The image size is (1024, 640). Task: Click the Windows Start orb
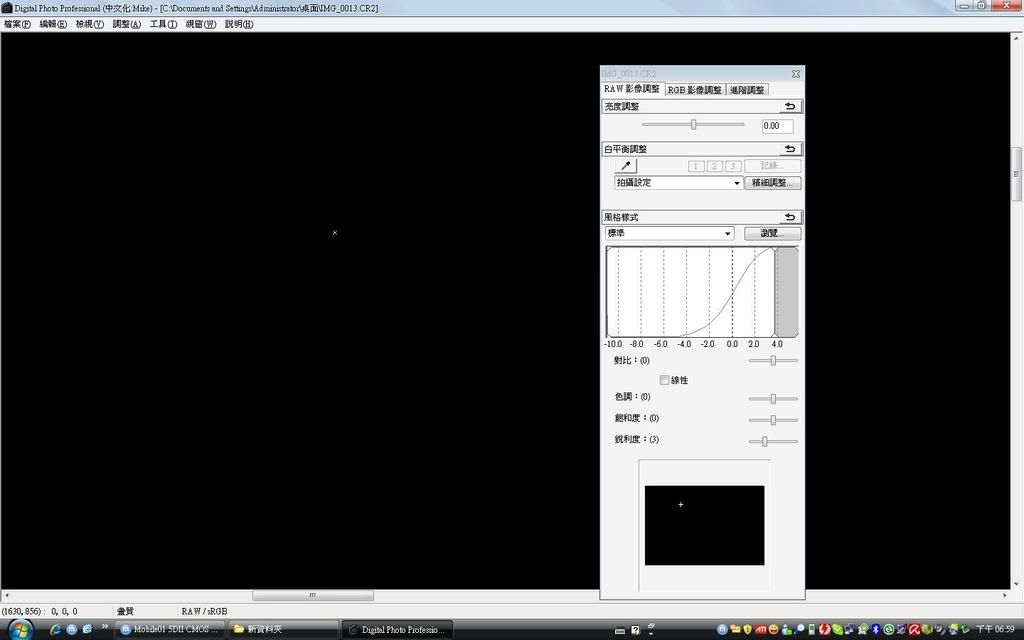[20, 629]
